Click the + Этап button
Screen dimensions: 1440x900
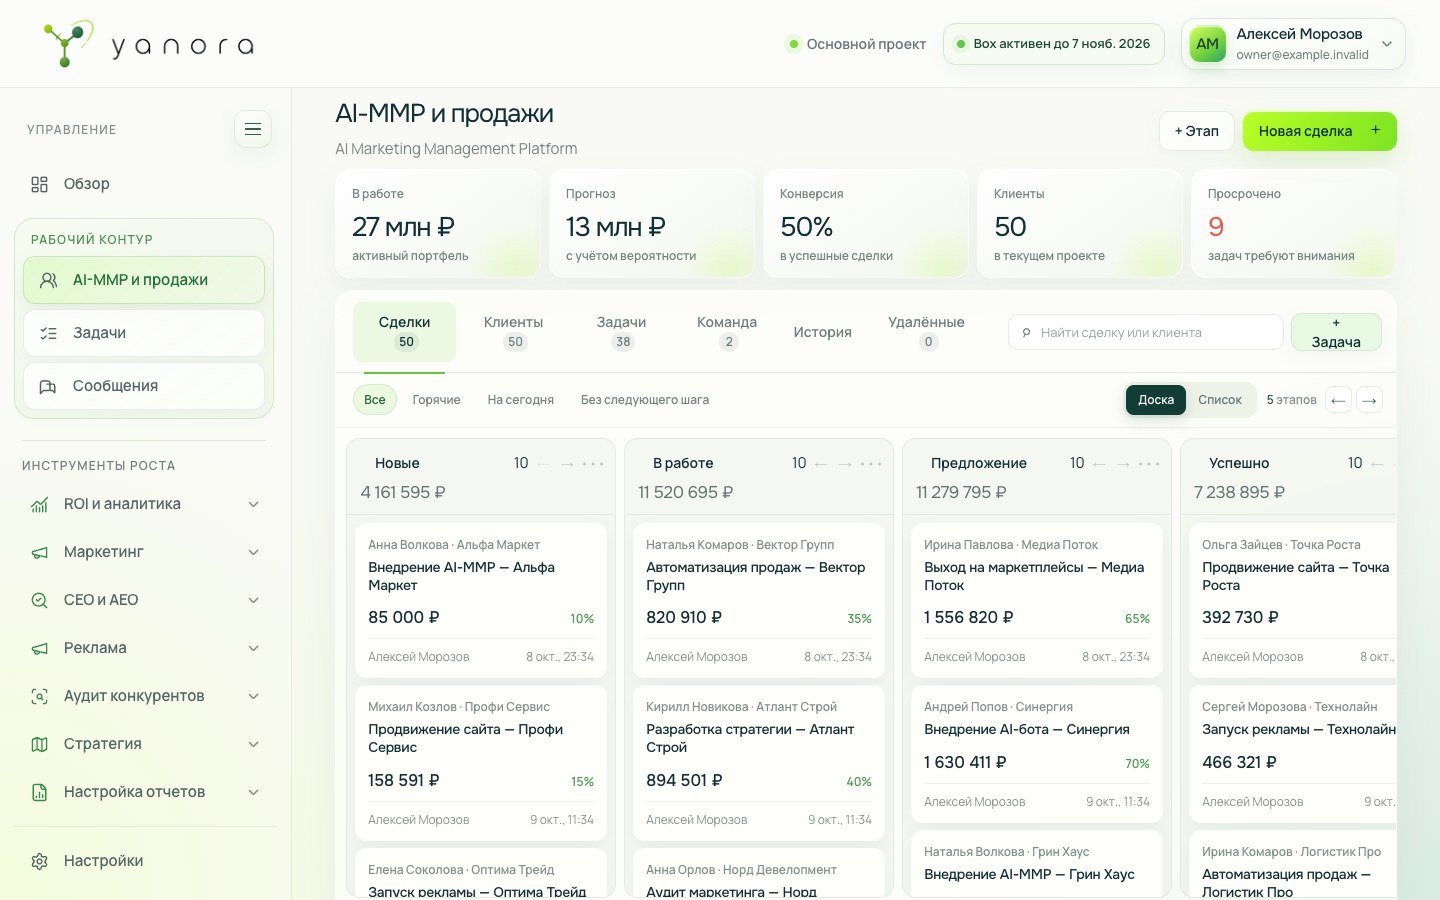point(1197,131)
